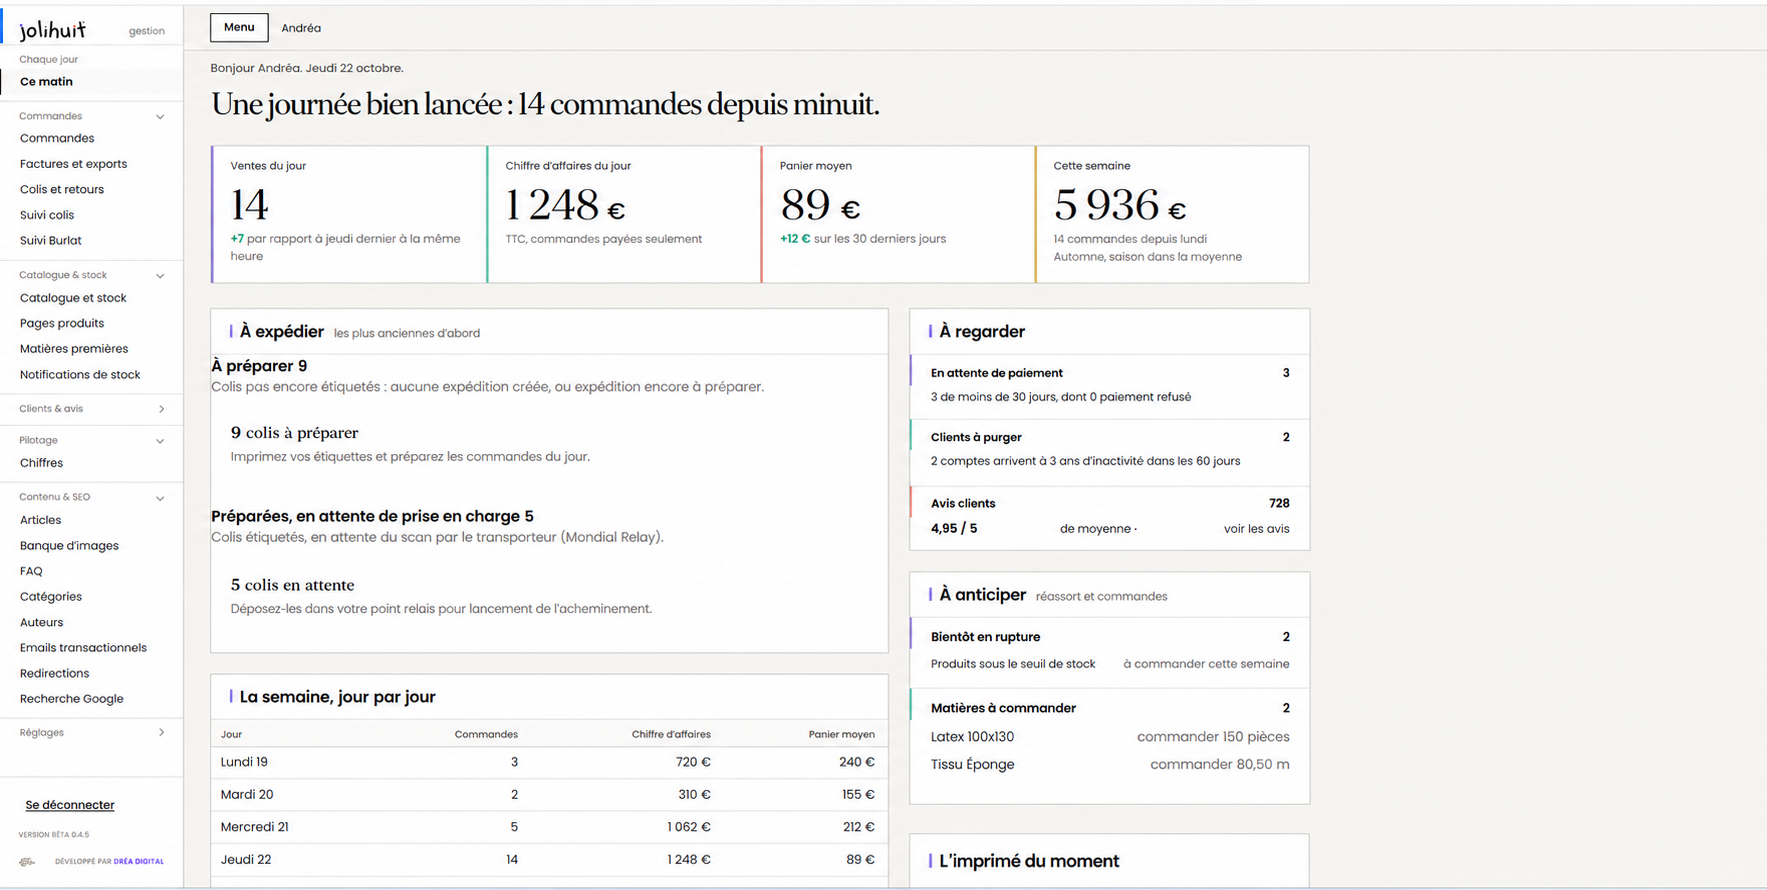This screenshot has height=890, width=1767.
Task: Open Emails transactionnels
Action: (83, 648)
